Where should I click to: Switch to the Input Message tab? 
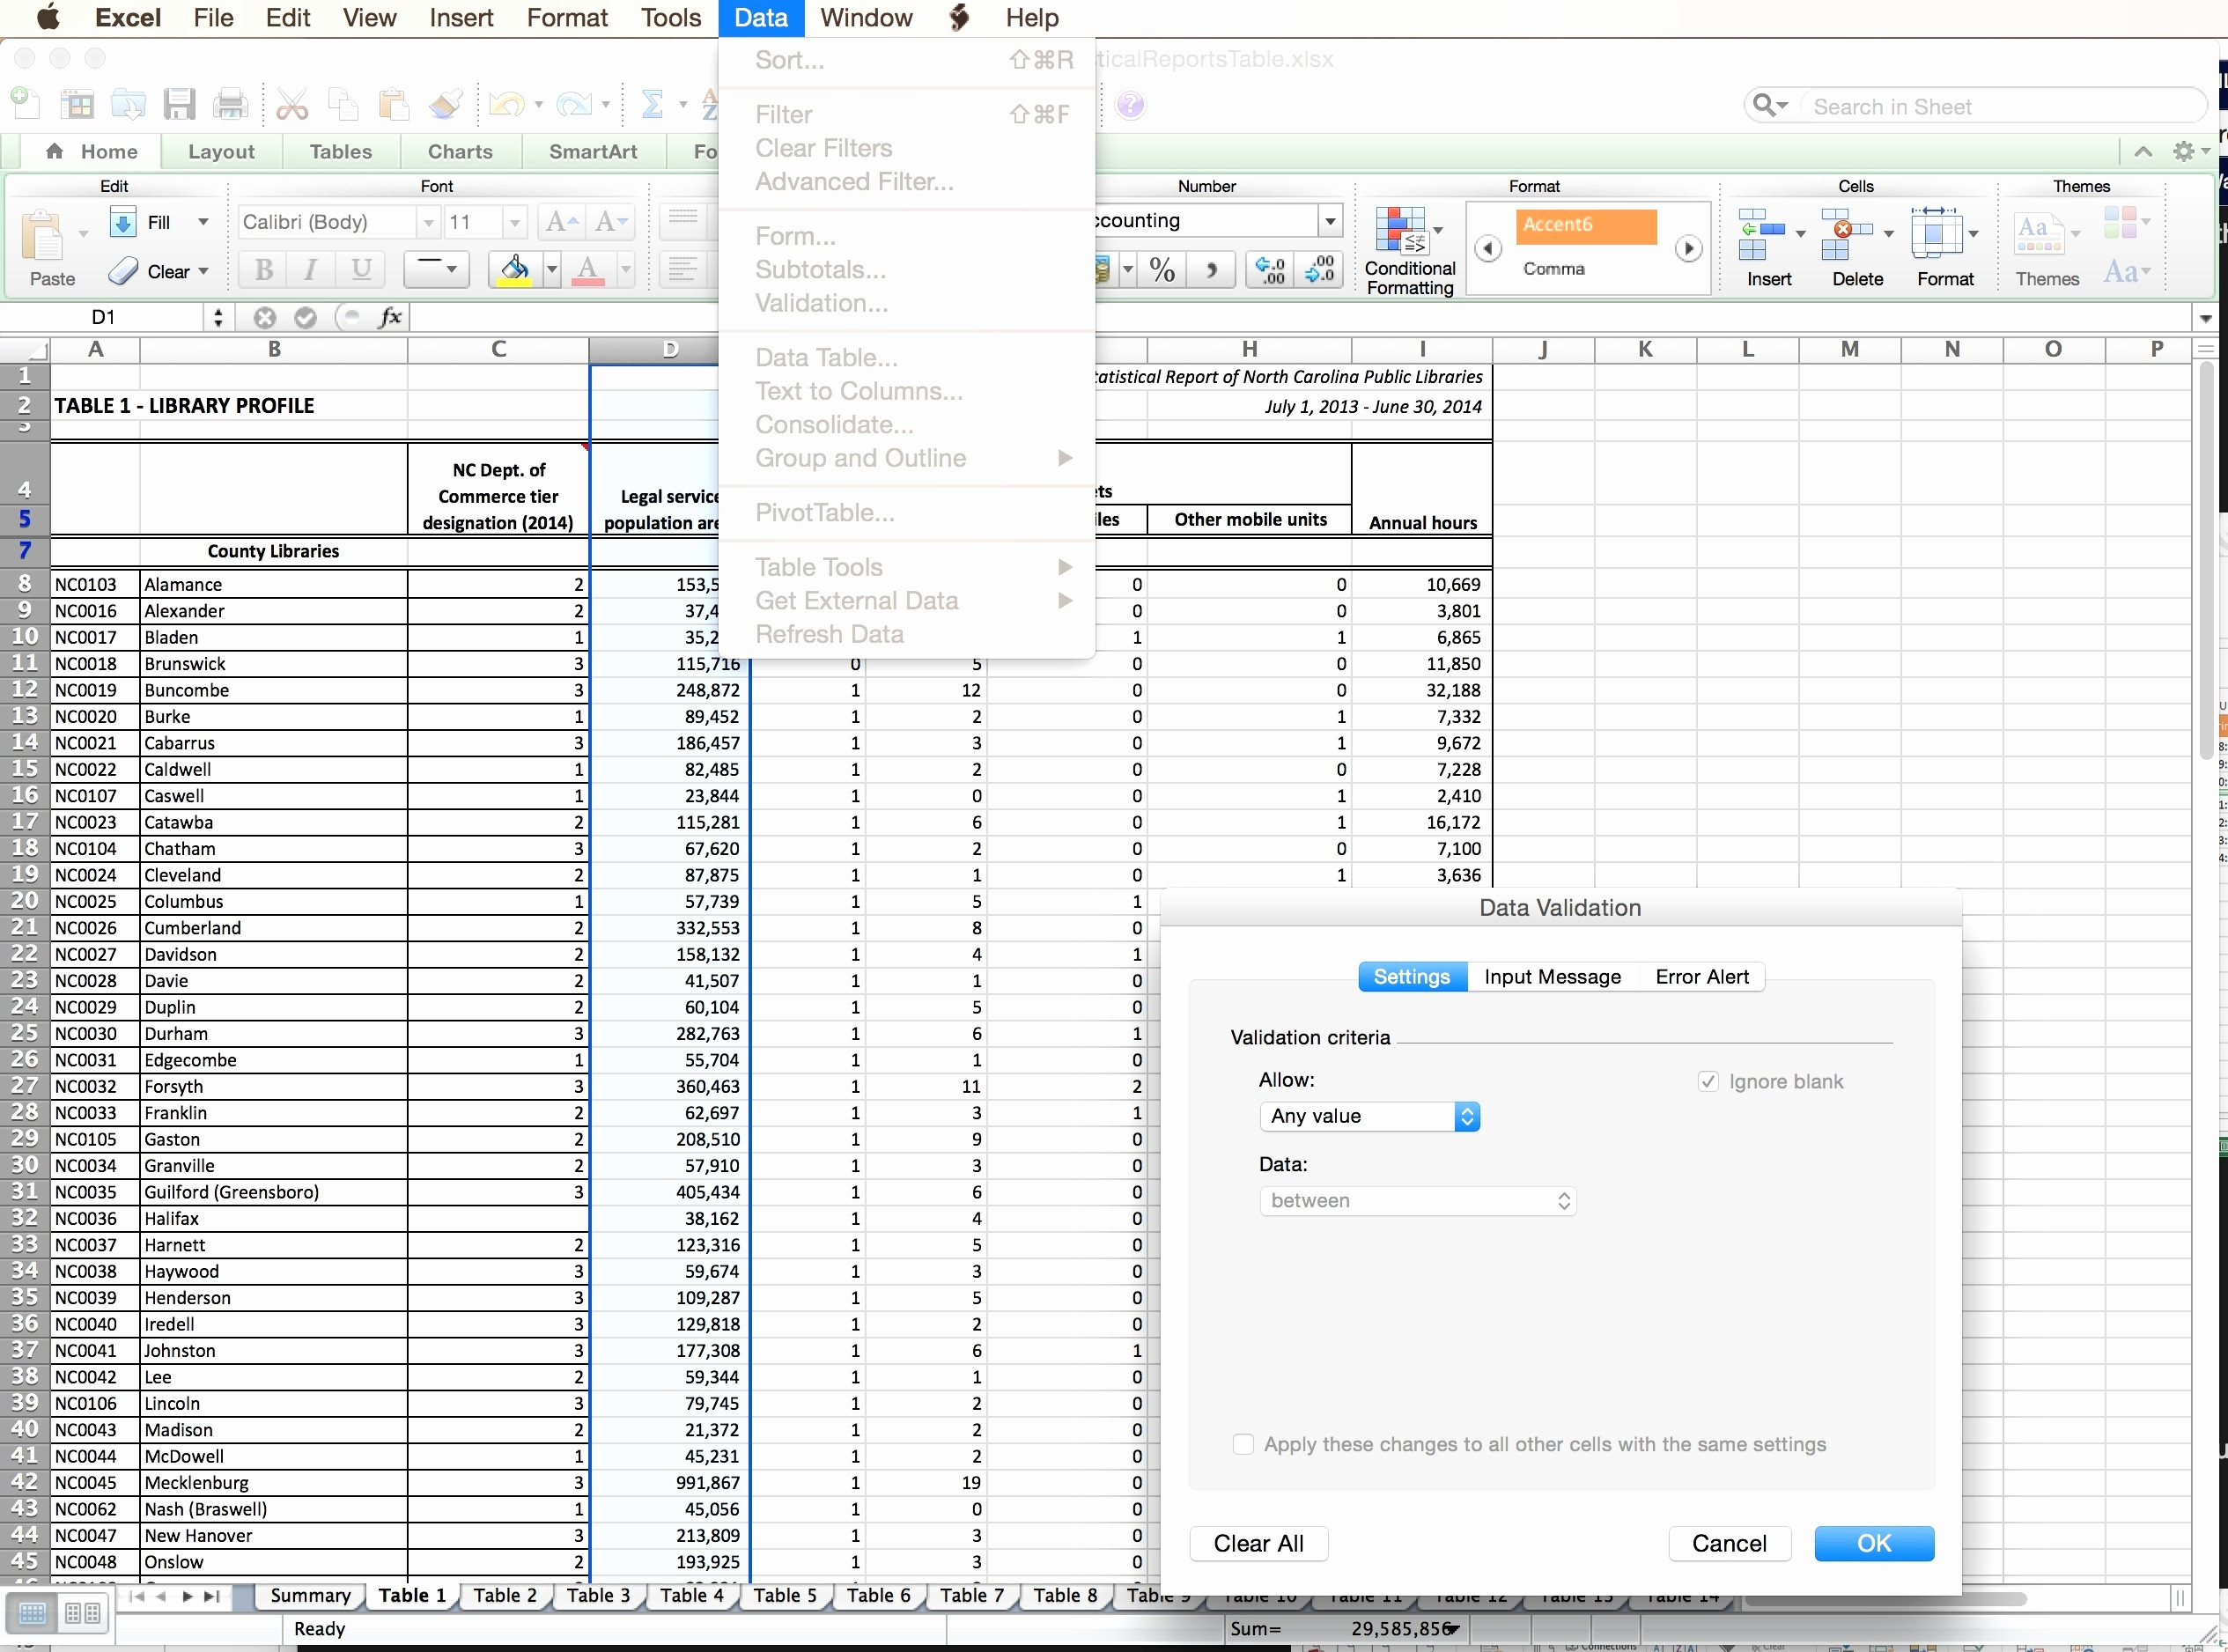[1551, 977]
